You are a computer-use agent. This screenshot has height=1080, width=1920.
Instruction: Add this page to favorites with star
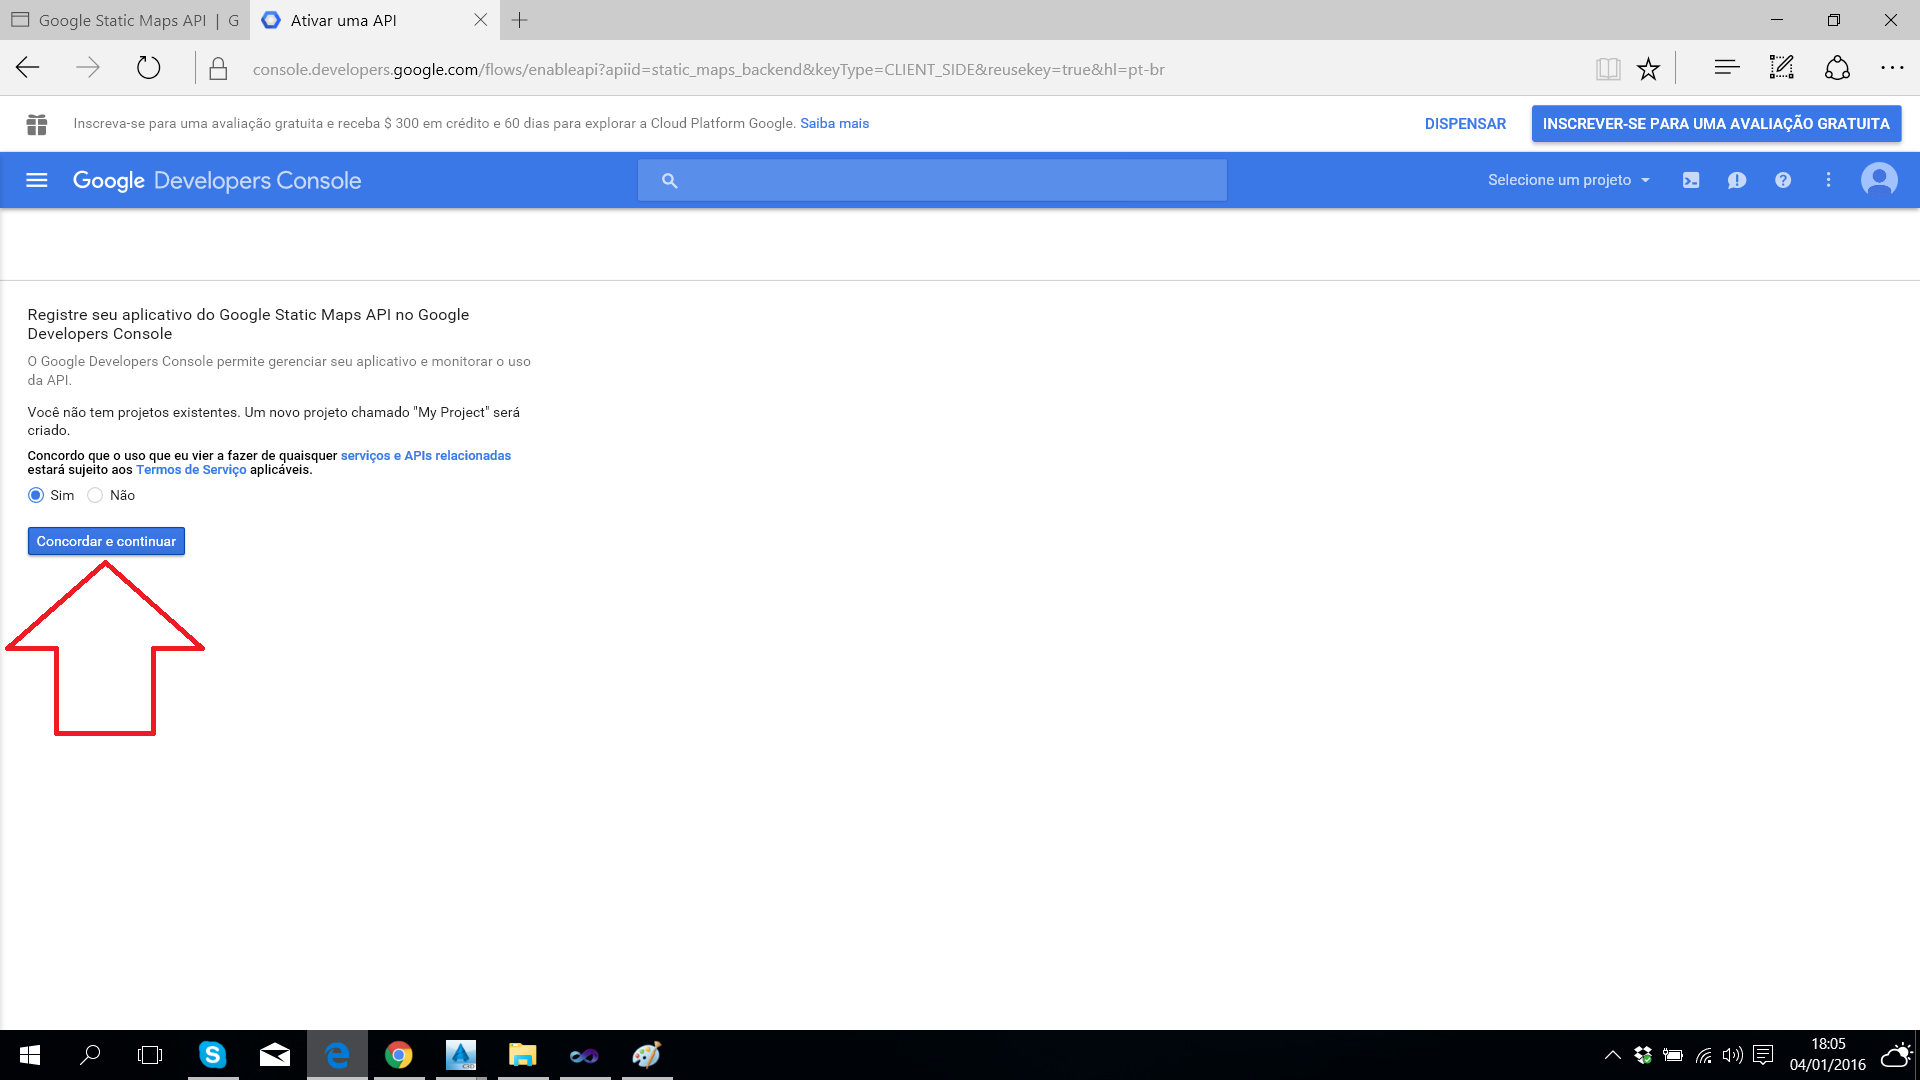[1648, 68]
